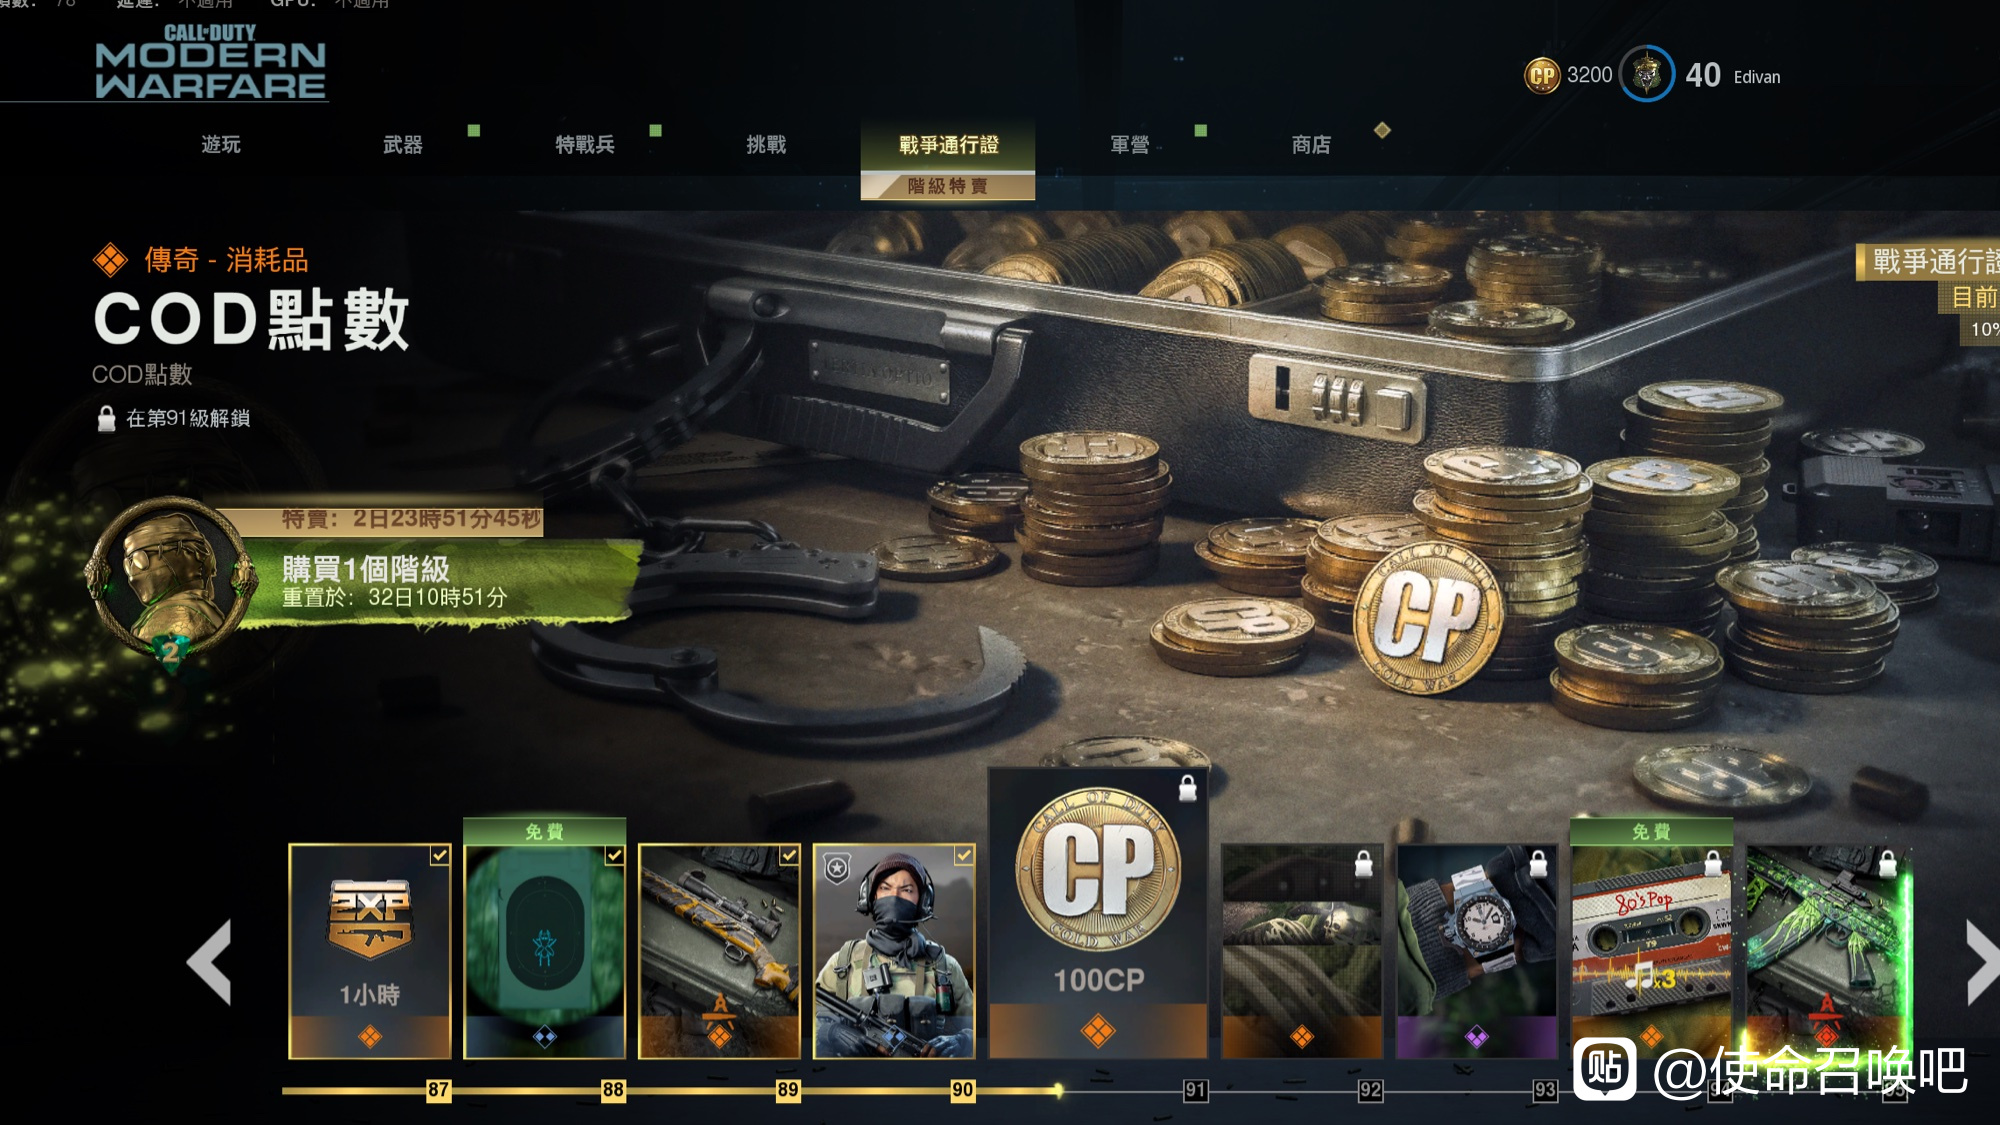2000x1125 pixels.
Task: Click the 80's Pop cassette reward
Action: 1651,940
